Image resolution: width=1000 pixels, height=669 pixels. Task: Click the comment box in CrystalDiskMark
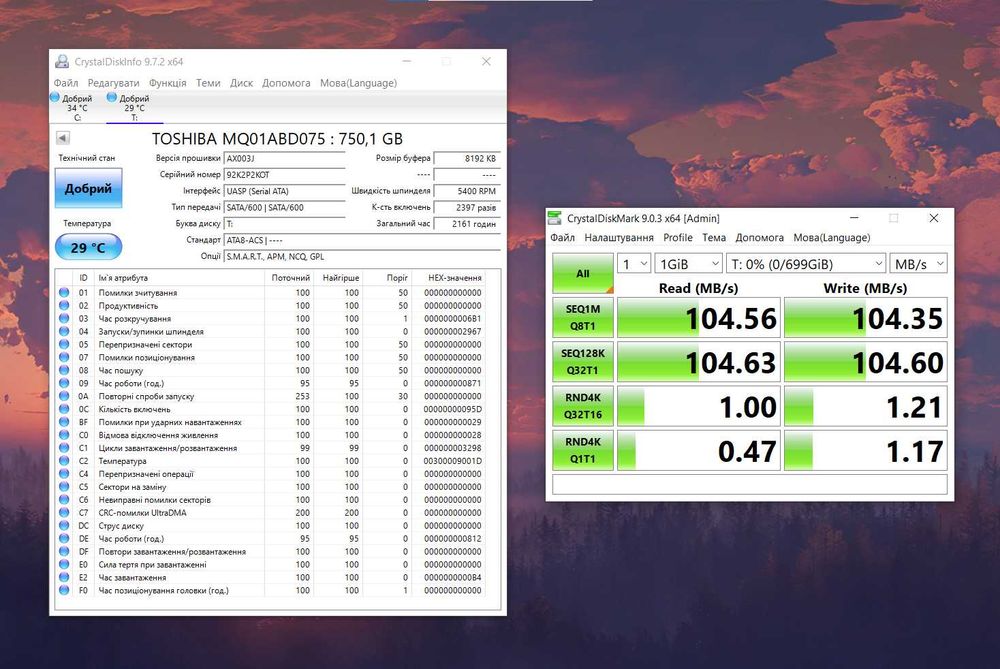click(749, 484)
